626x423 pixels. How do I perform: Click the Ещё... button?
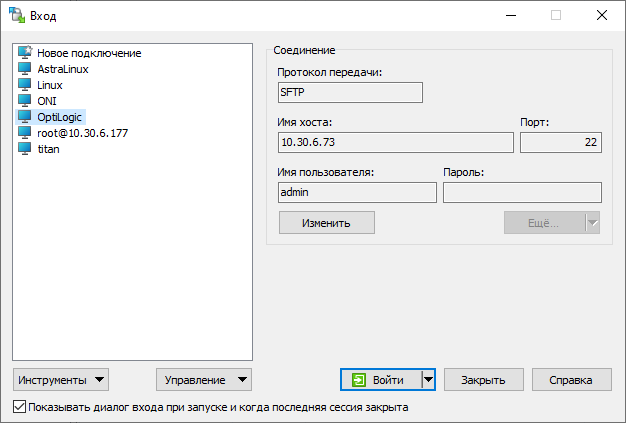point(545,223)
